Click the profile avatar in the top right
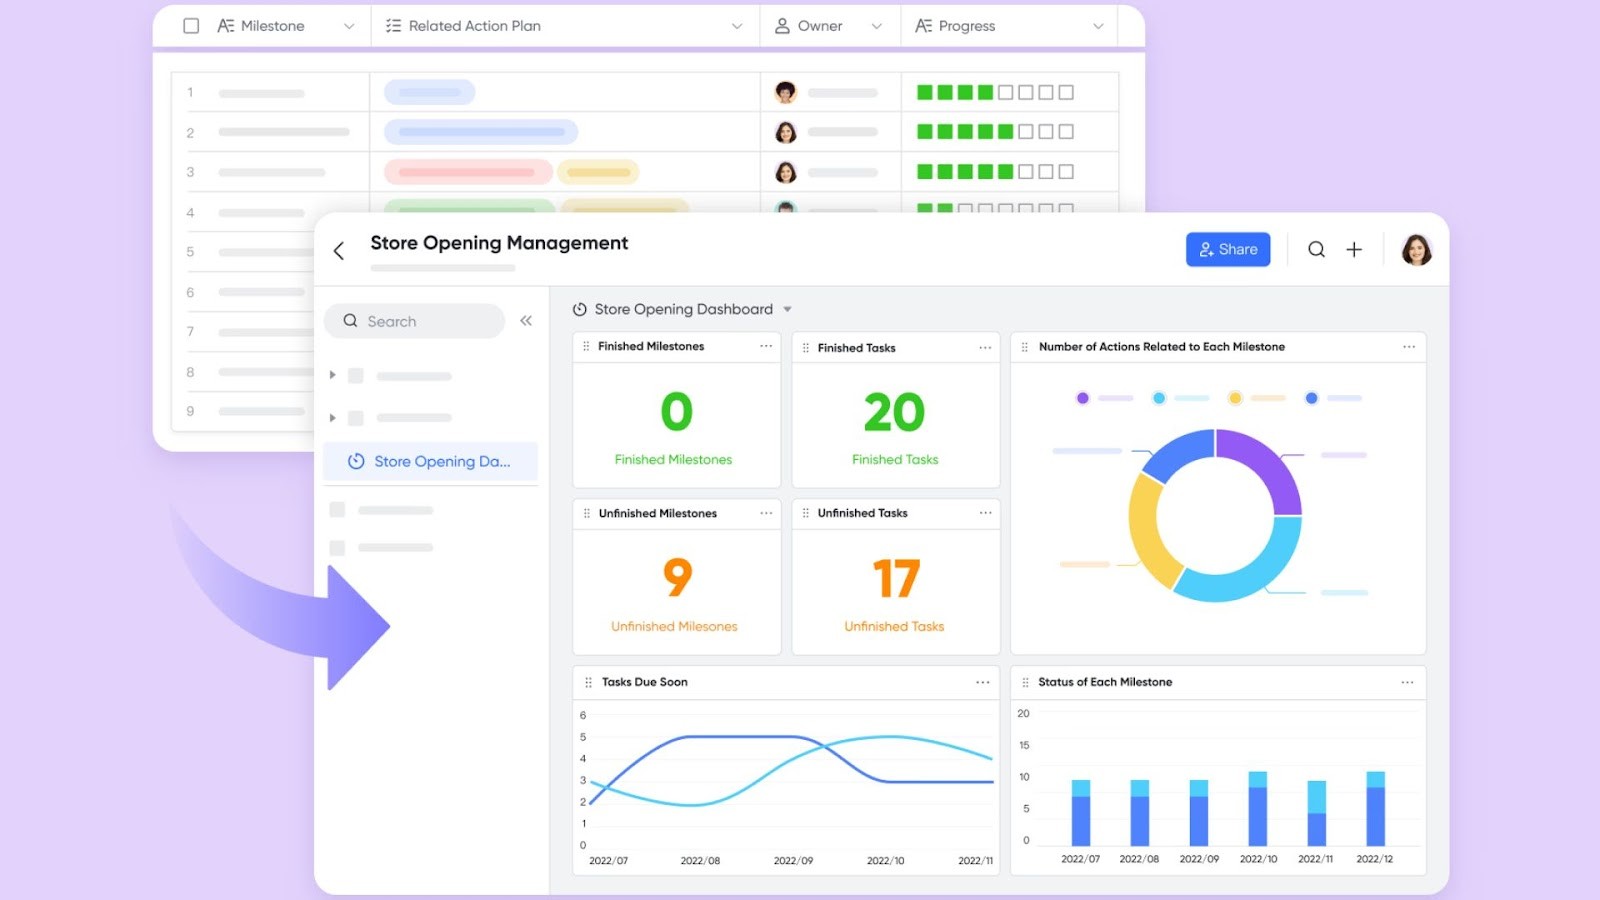This screenshot has width=1600, height=900. pos(1415,249)
